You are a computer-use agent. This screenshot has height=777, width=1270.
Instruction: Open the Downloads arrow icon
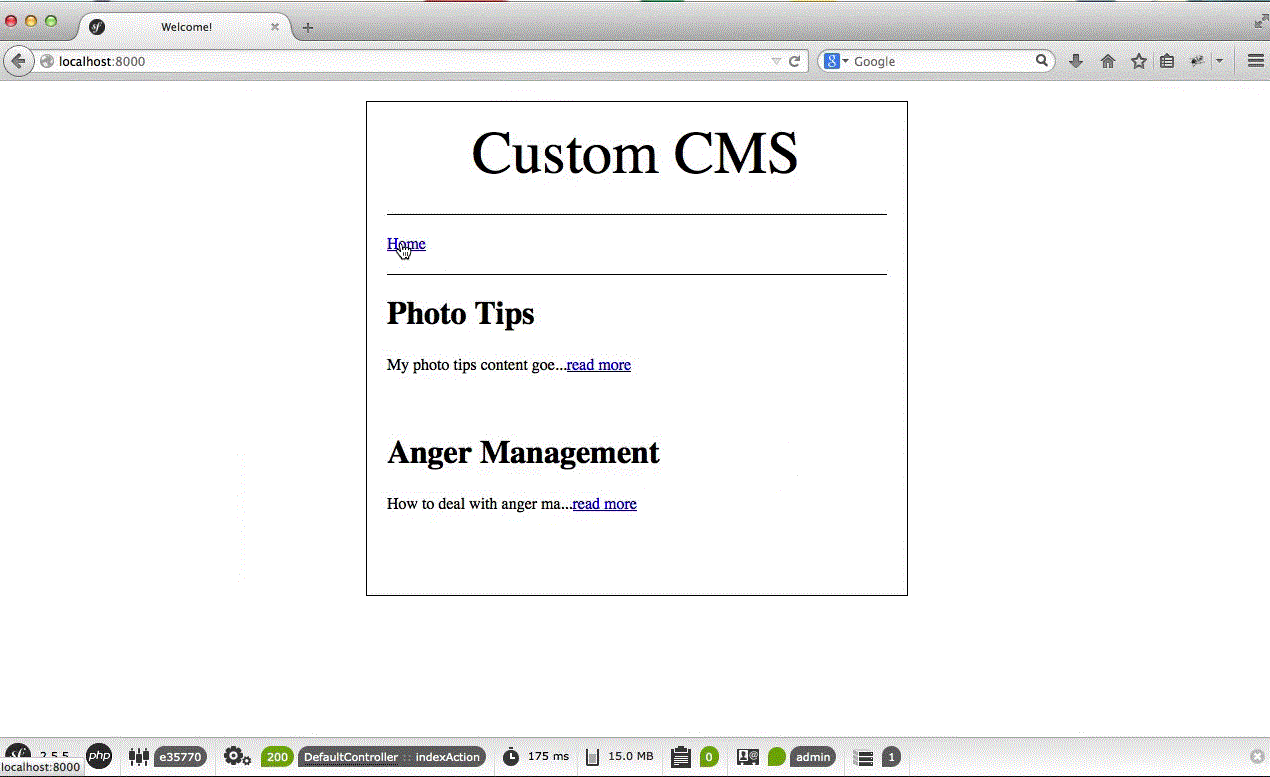pyautogui.click(x=1076, y=61)
